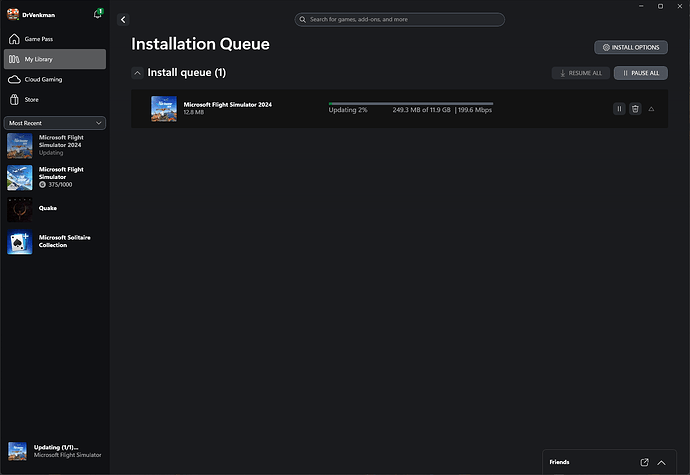Open the notifications bell icon
This screenshot has width=690, height=475.
[98, 14]
